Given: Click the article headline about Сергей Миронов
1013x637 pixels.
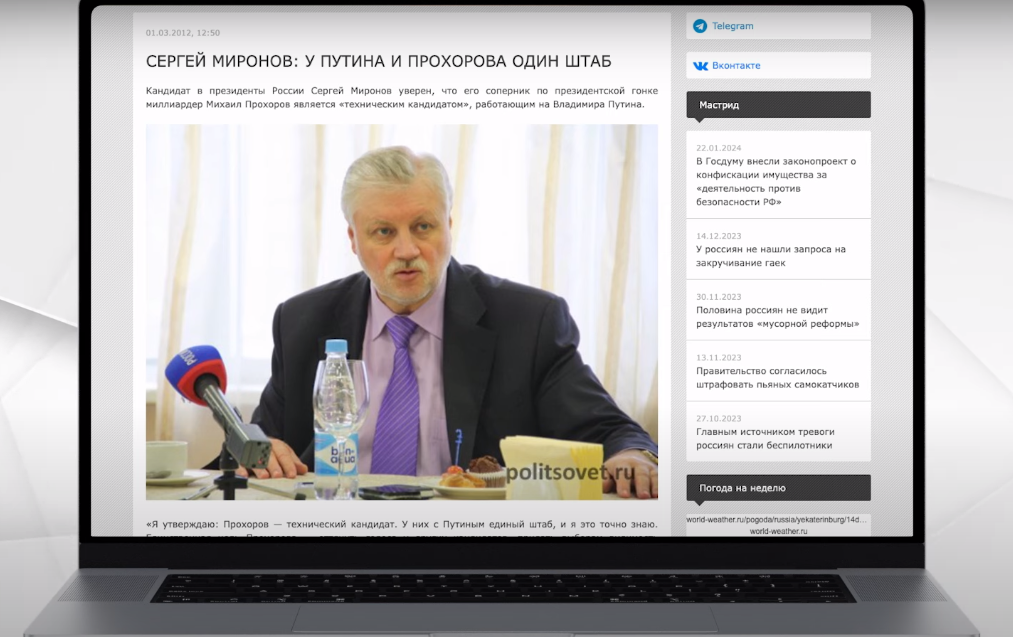Looking at the screenshot, I should click(x=378, y=61).
